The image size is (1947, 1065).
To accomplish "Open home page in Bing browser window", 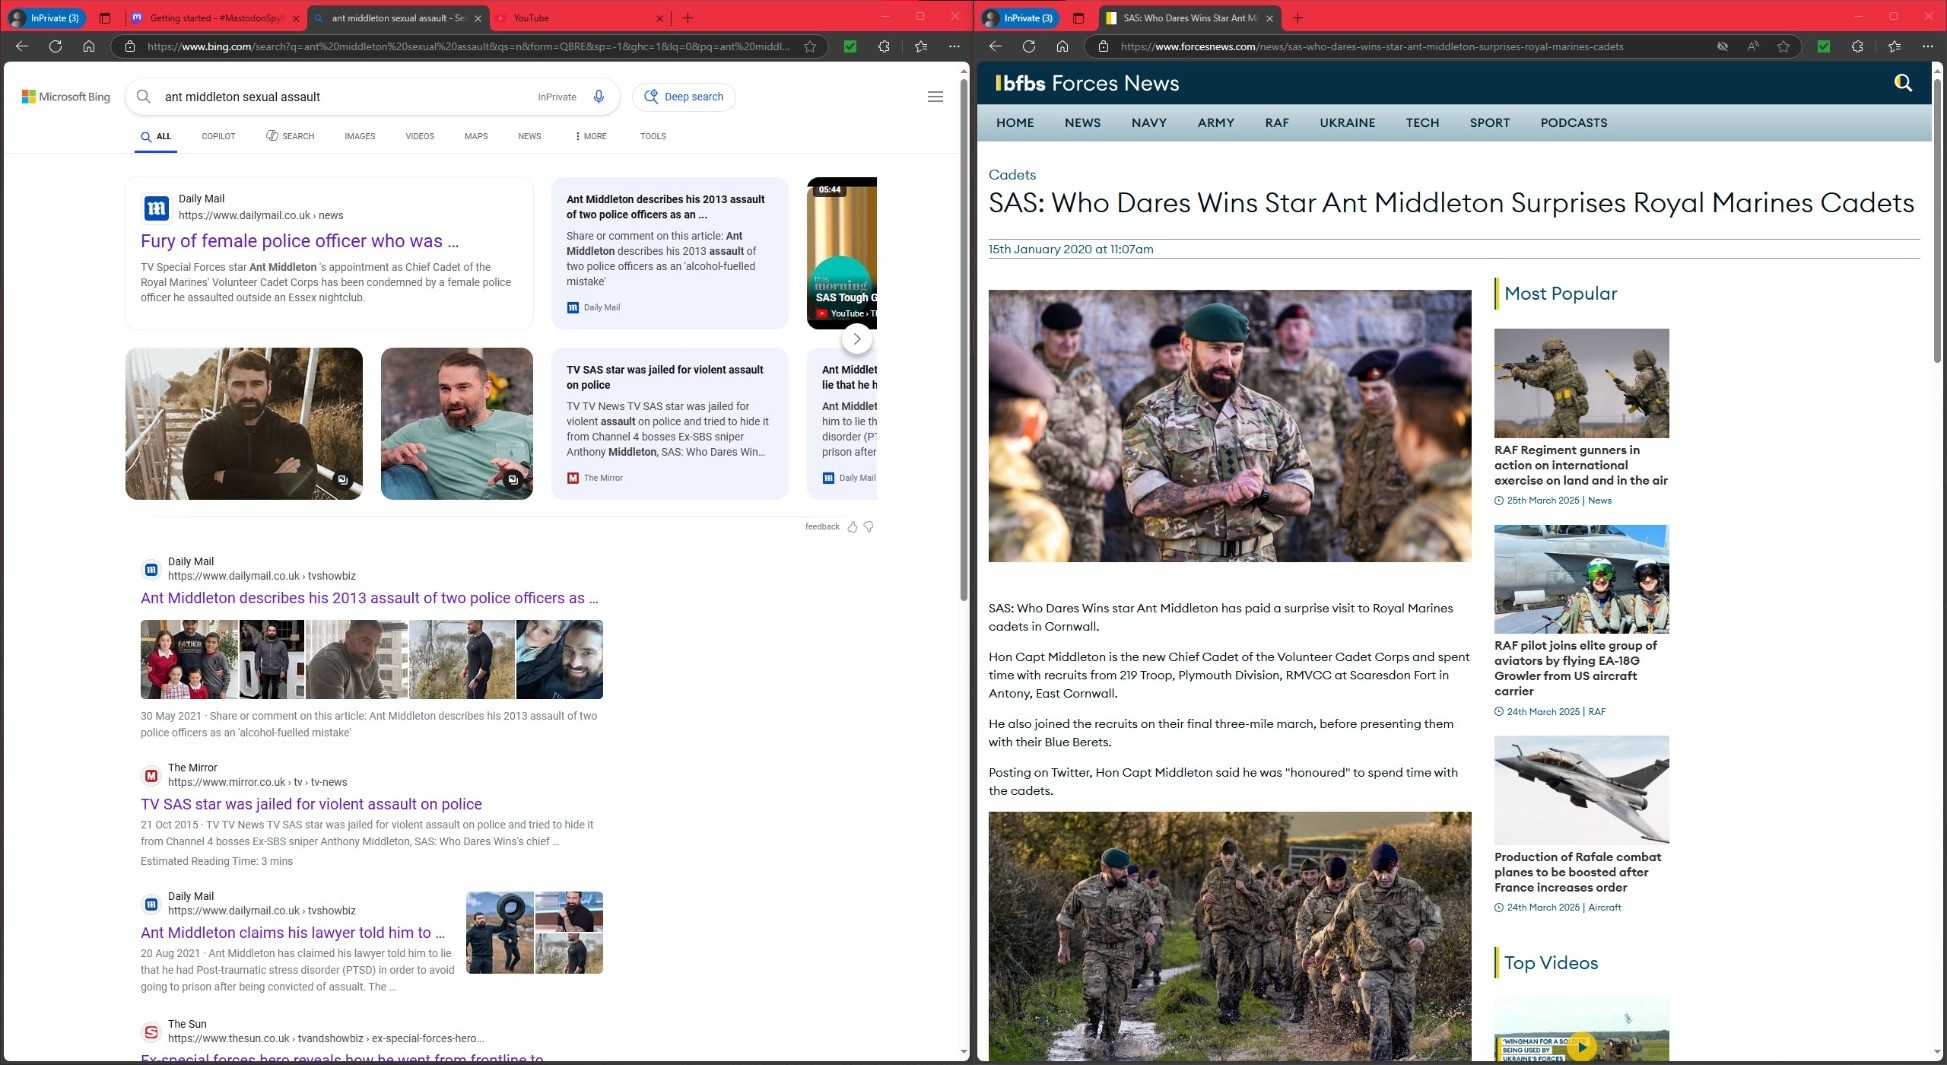I will coord(89,46).
